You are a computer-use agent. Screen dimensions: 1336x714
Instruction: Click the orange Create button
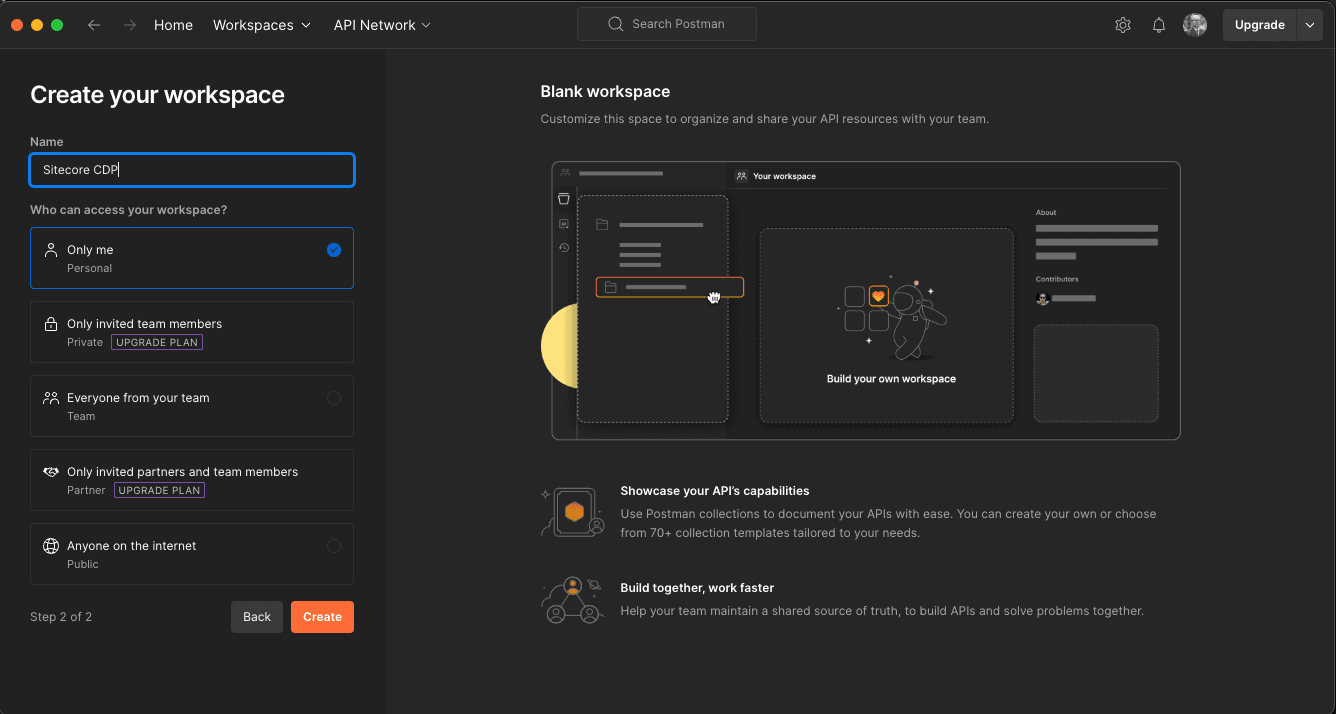point(322,617)
